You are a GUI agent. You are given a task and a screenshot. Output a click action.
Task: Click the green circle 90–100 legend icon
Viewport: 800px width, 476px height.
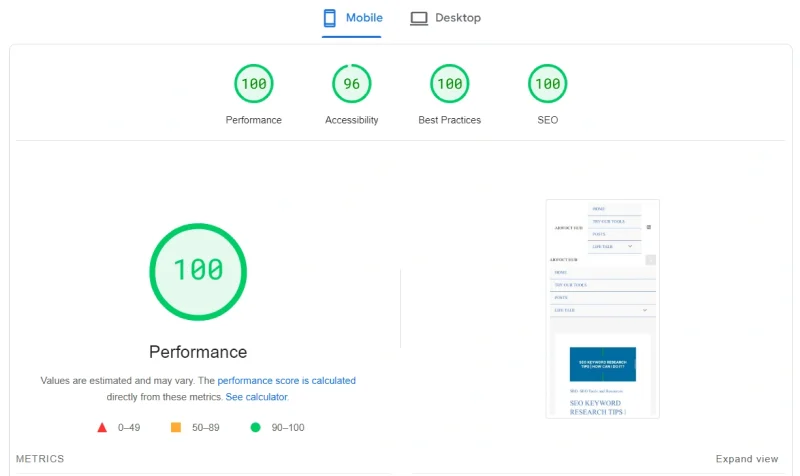256,427
